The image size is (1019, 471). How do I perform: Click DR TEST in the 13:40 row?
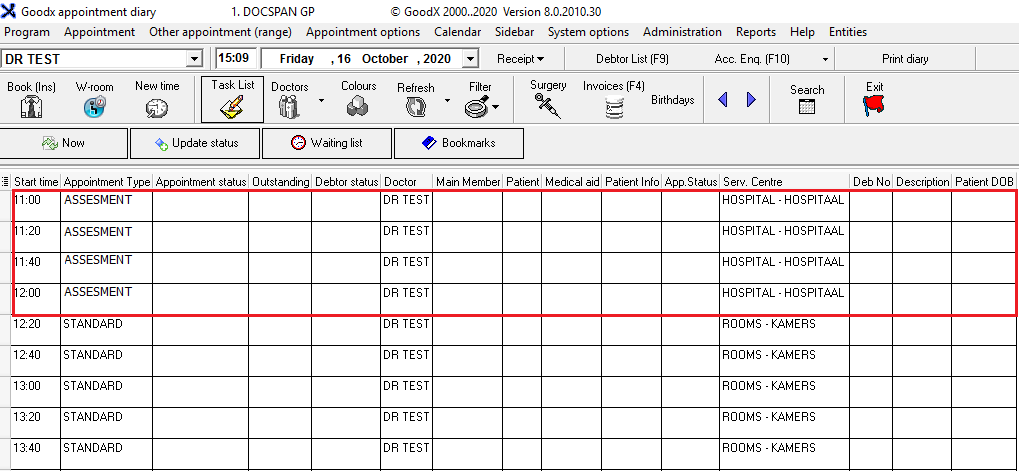point(406,448)
